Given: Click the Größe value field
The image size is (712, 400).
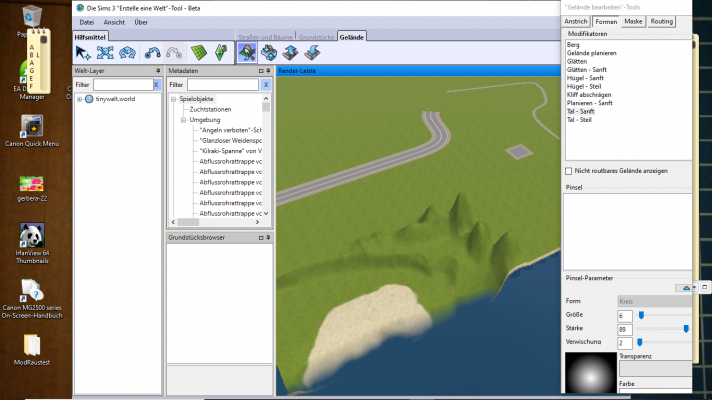Looking at the screenshot, I should 625,316.
